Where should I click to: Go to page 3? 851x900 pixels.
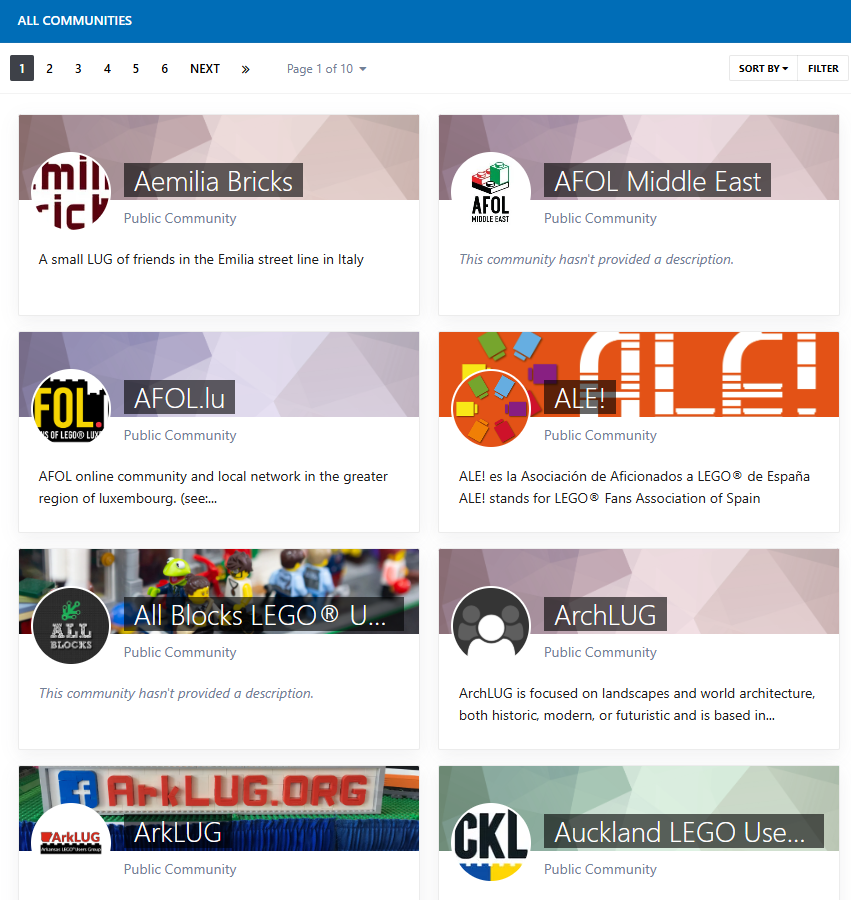coord(78,69)
